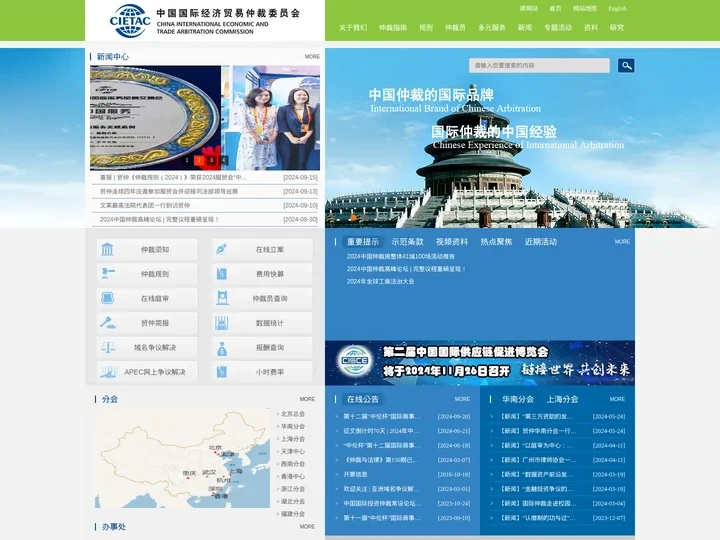Select 香港中心 in the branch list

(292, 476)
